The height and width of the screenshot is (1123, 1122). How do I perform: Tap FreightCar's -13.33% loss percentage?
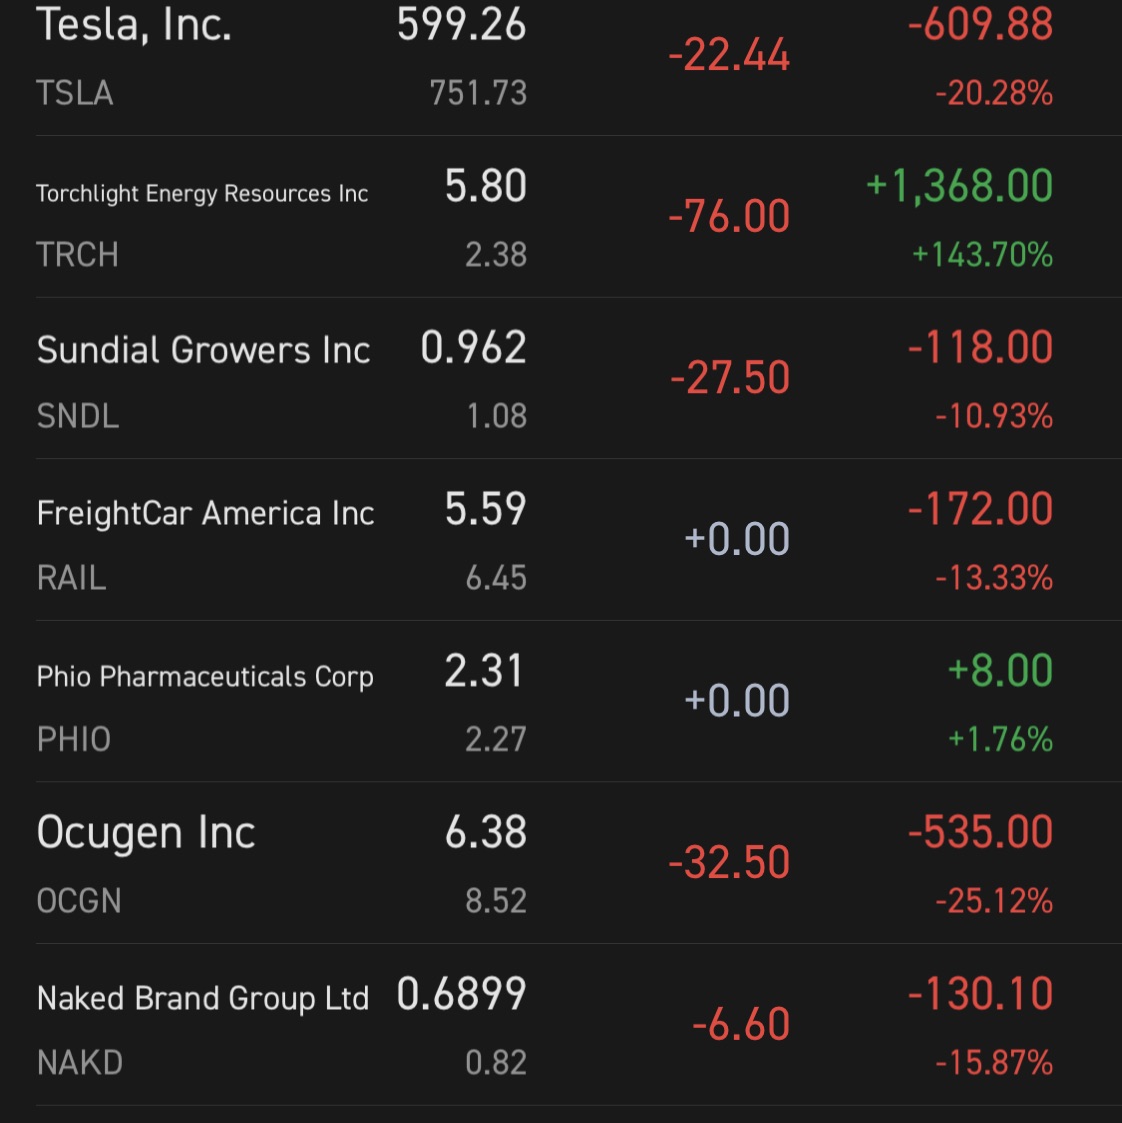(x=993, y=578)
